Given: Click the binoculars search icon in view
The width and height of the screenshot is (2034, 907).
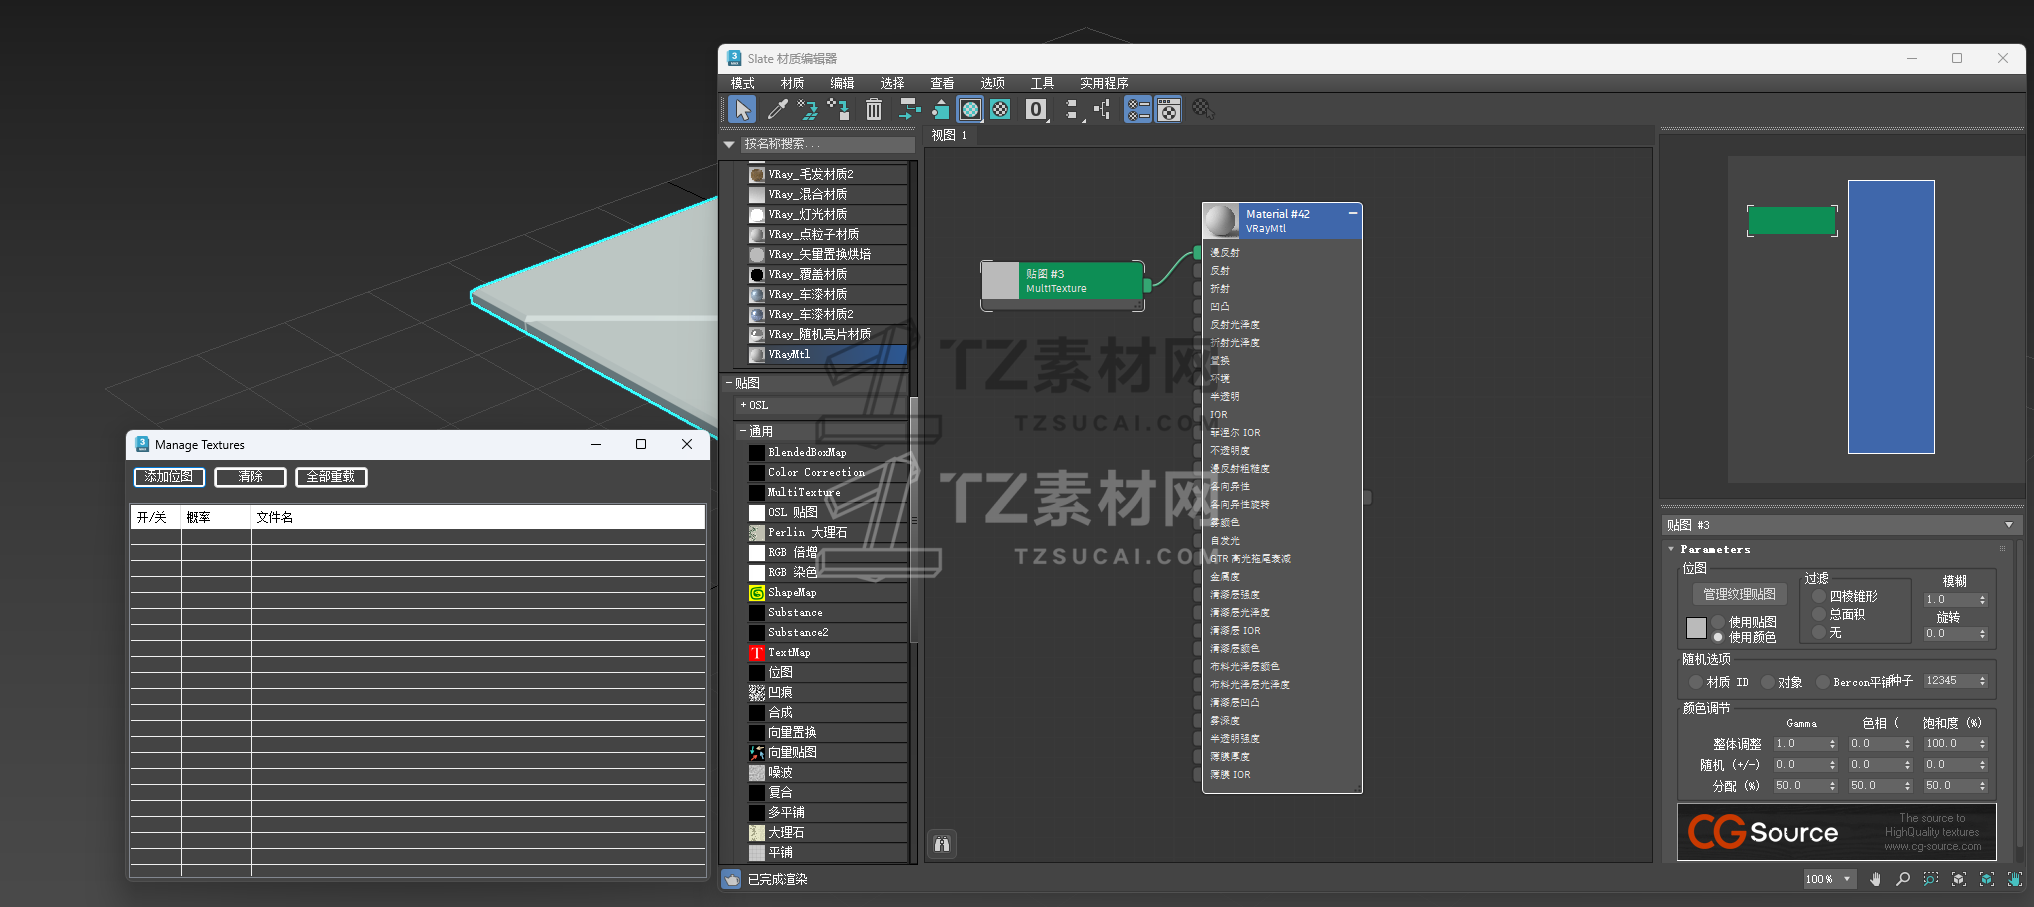Looking at the screenshot, I should 942,844.
